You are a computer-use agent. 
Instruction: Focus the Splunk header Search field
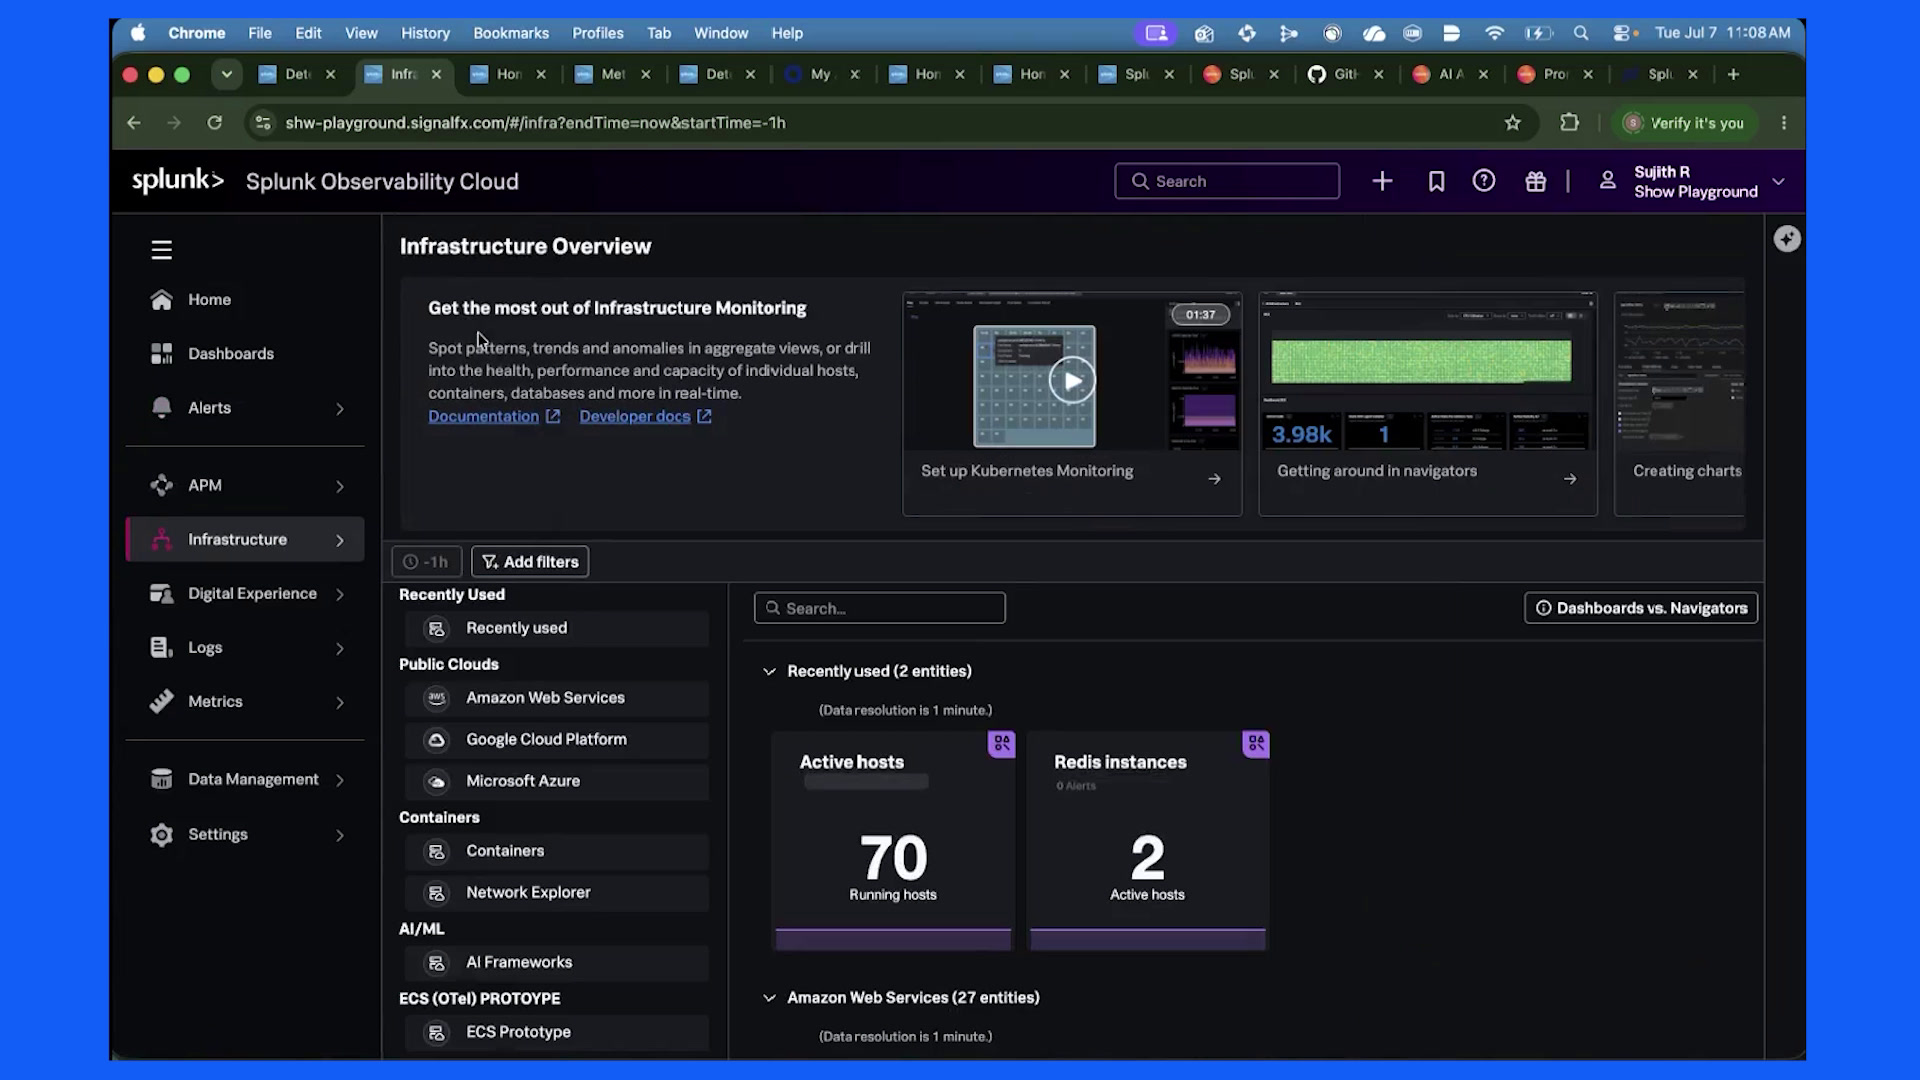[1227, 181]
